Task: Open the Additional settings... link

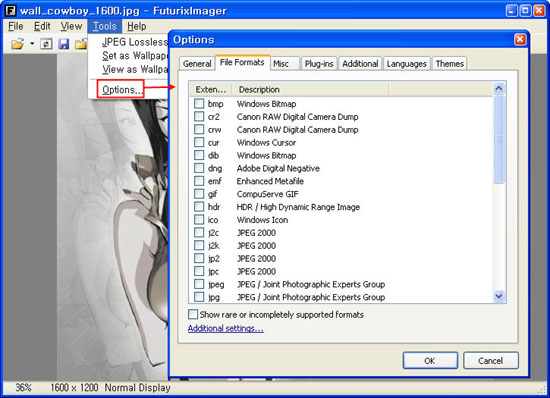Action: click(x=226, y=329)
